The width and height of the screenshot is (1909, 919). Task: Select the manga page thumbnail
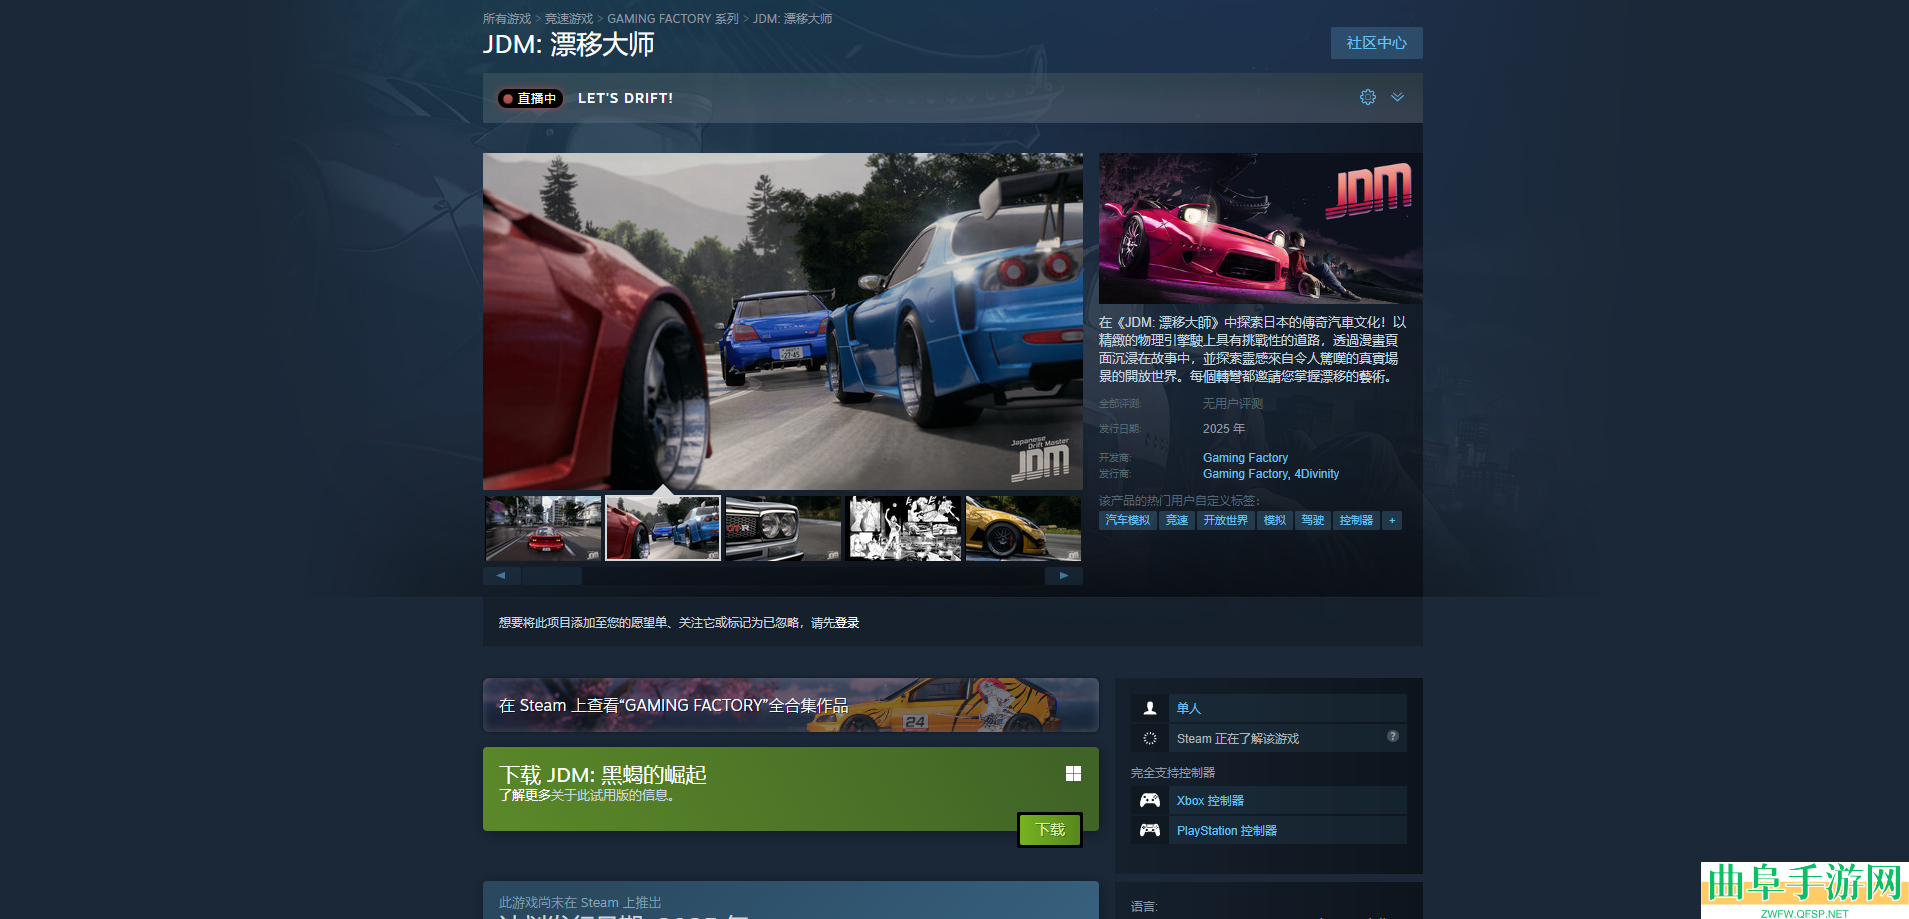tap(903, 528)
